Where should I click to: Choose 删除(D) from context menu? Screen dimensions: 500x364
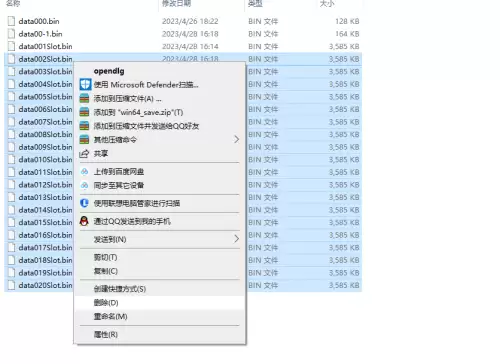[x=160, y=303]
